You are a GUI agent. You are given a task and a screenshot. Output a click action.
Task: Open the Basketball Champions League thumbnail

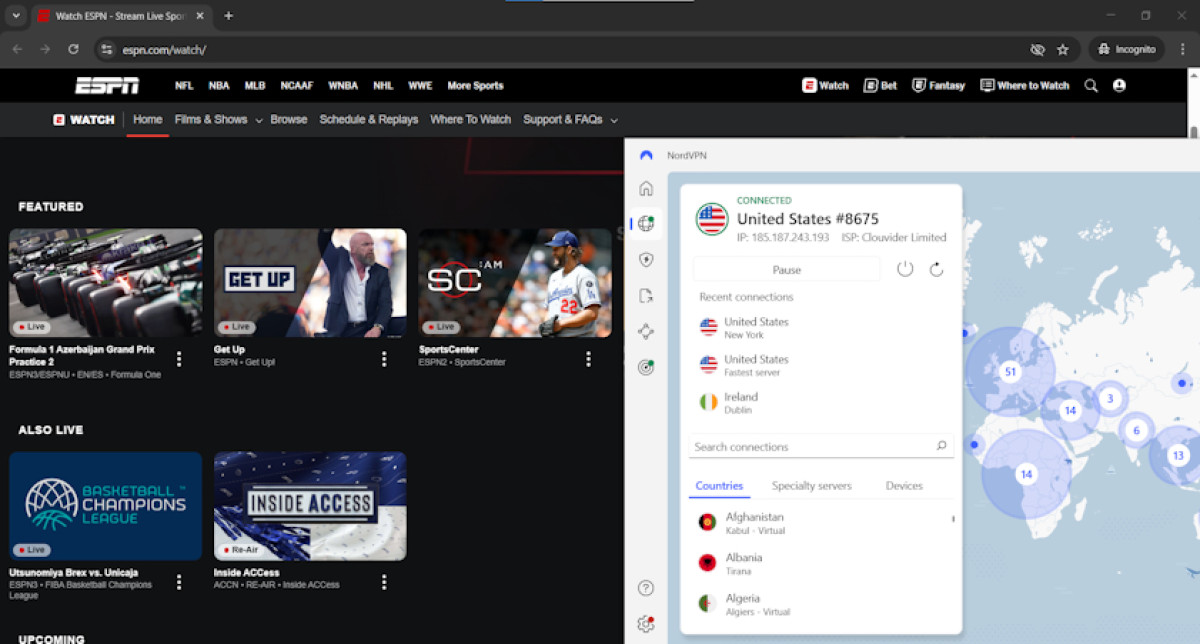(x=106, y=506)
